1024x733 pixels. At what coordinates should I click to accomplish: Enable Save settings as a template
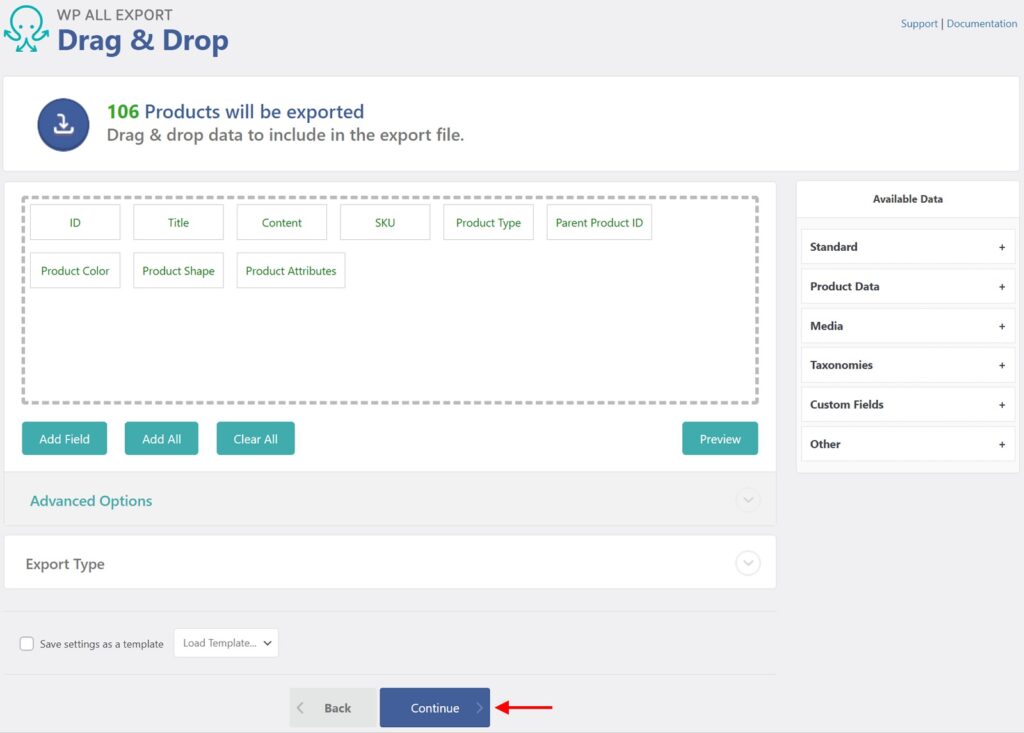coord(27,643)
